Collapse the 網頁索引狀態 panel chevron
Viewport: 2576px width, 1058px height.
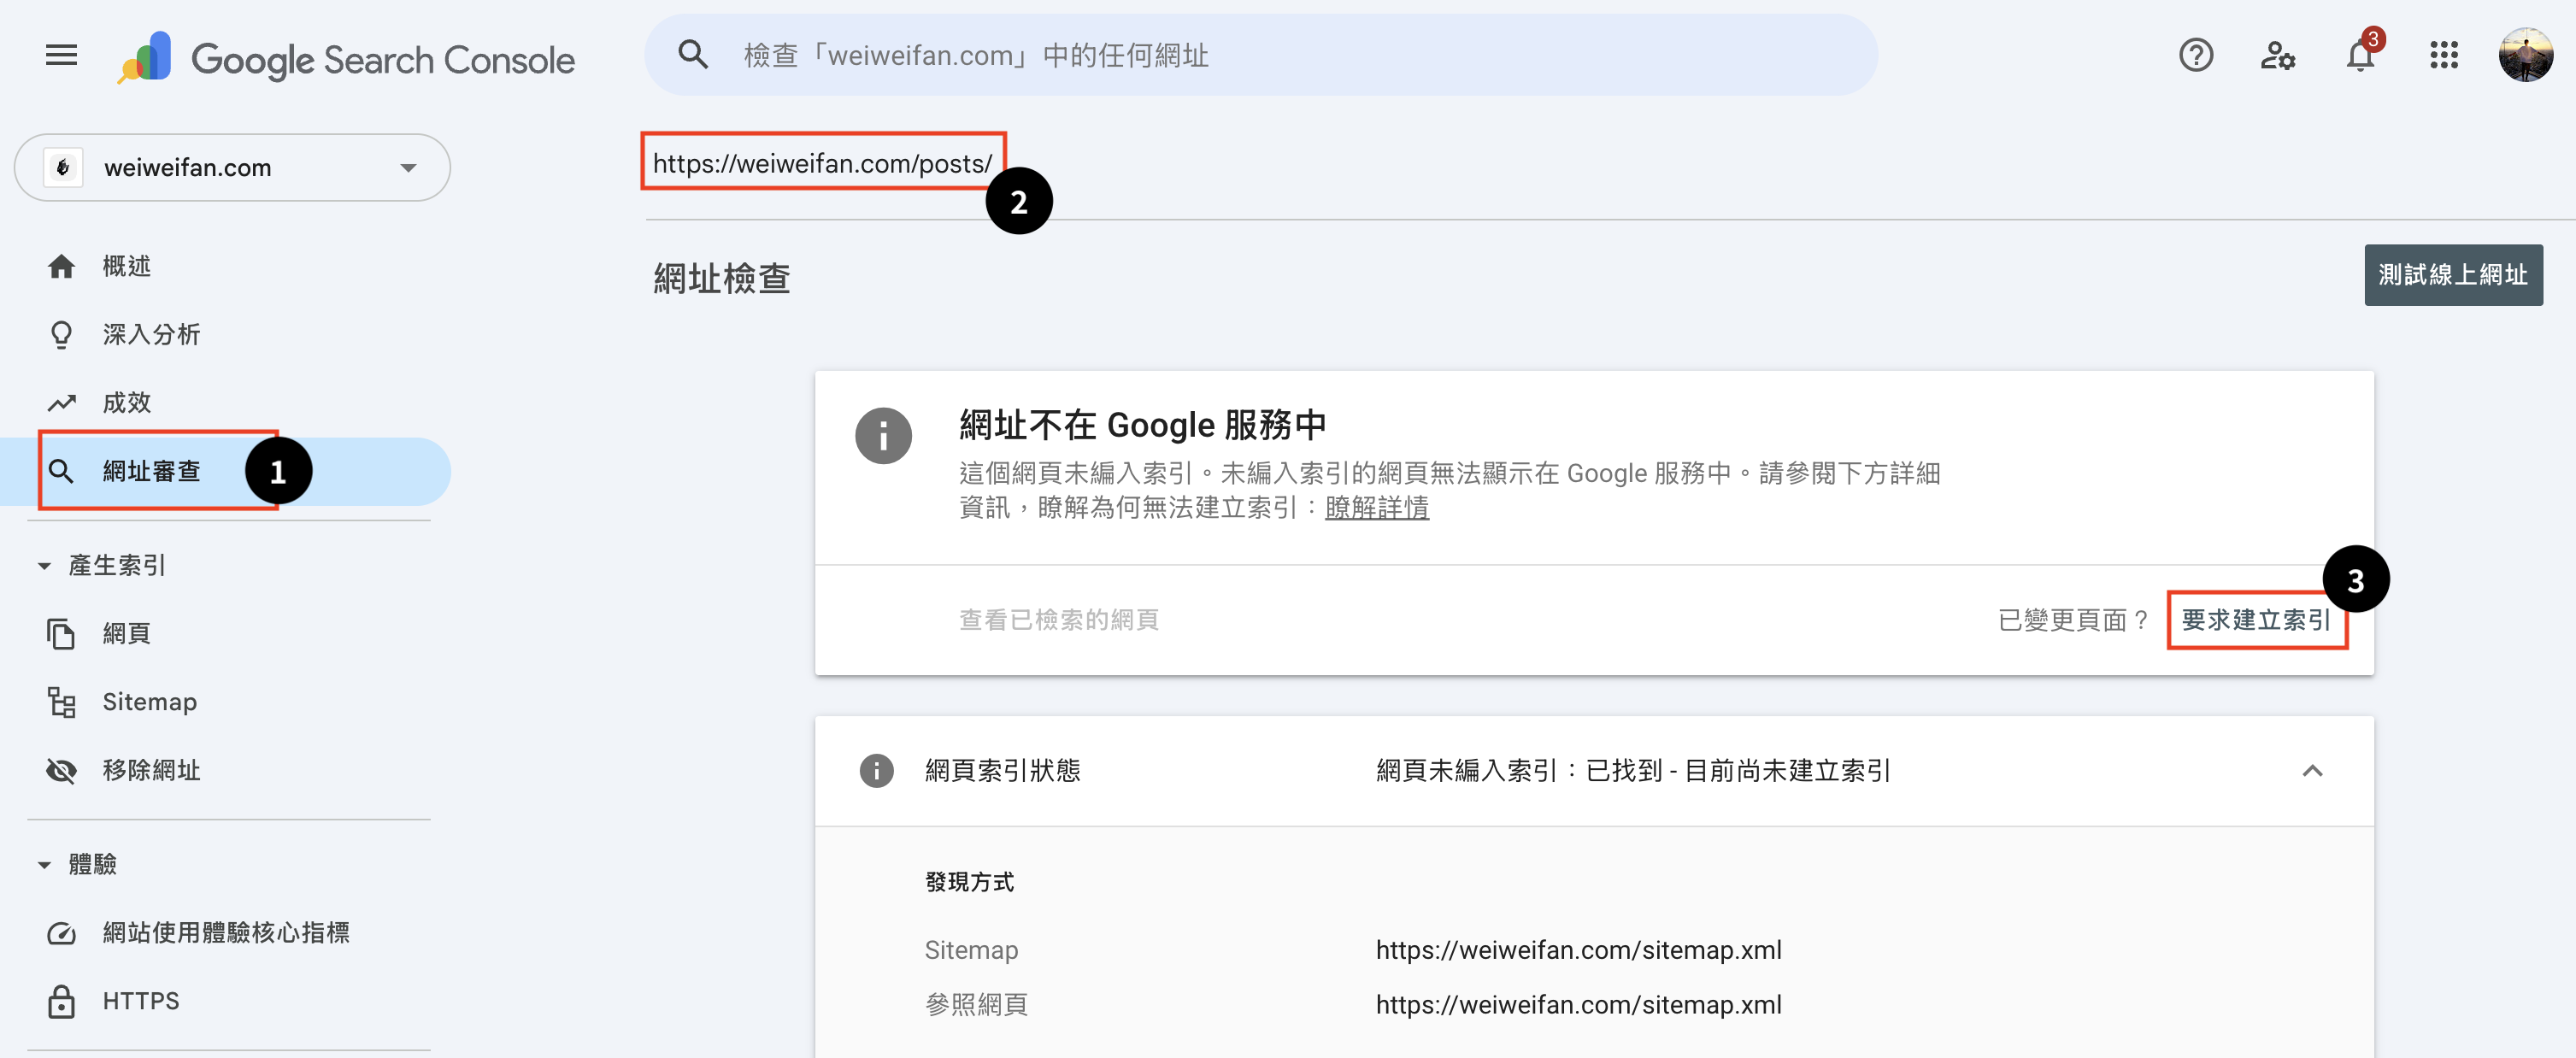tap(2311, 770)
